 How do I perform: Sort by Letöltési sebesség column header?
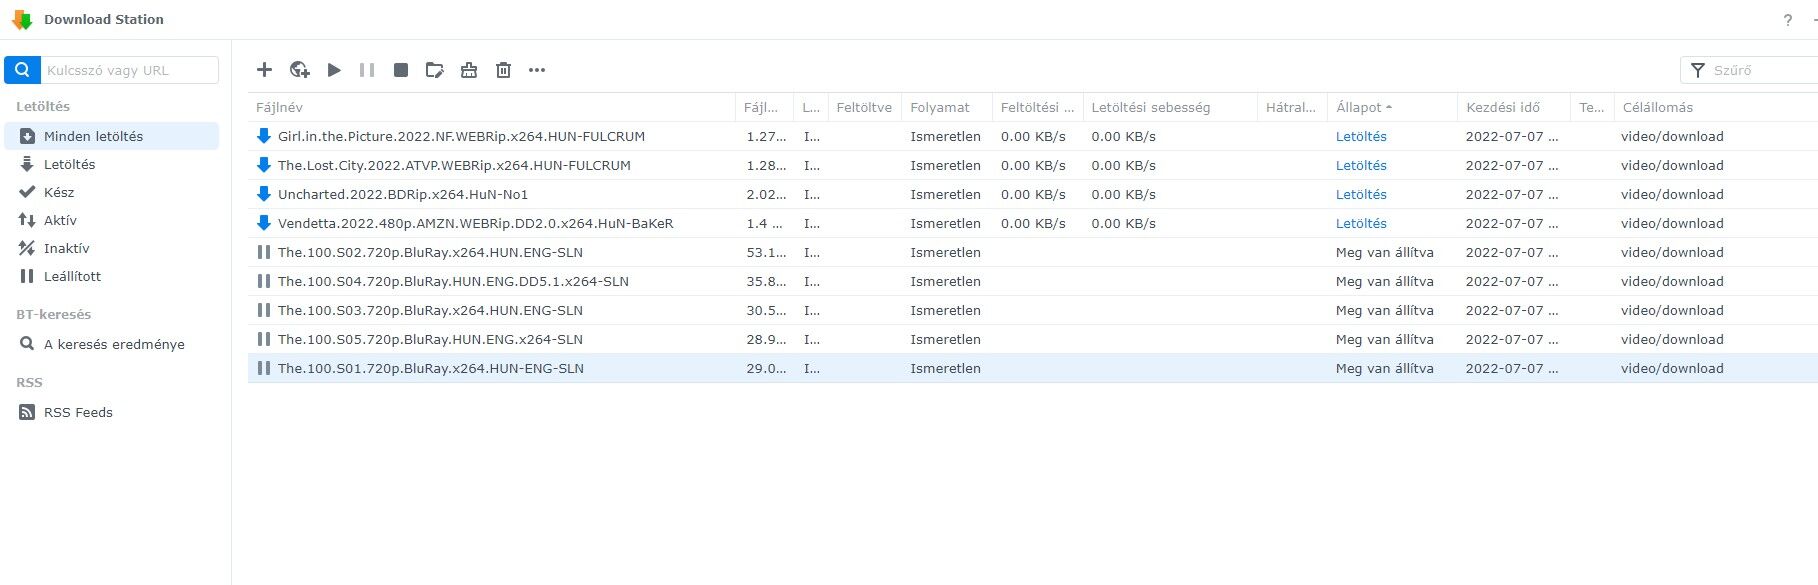pos(1170,107)
